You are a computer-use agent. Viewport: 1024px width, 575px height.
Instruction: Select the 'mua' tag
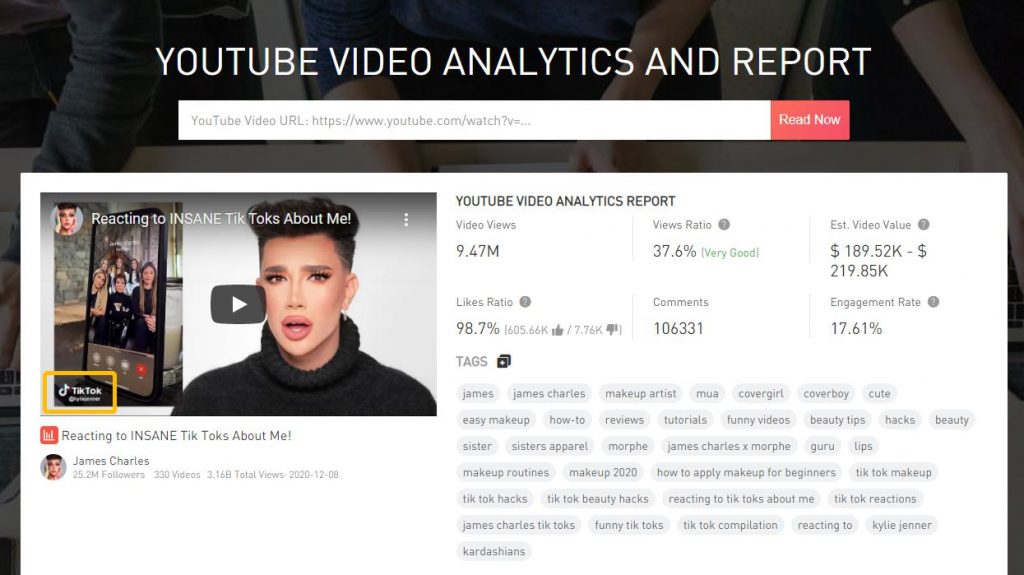(707, 393)
